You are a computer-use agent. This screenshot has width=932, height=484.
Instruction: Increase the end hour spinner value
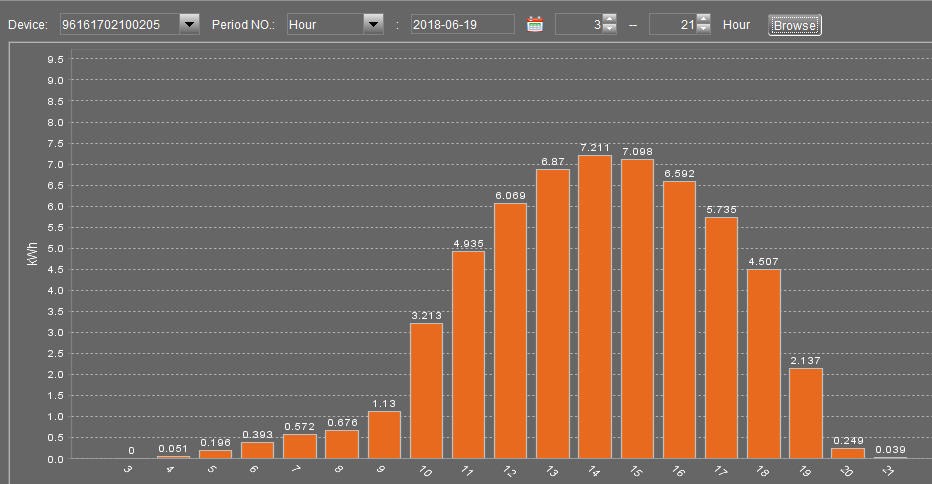coord(703,20)
